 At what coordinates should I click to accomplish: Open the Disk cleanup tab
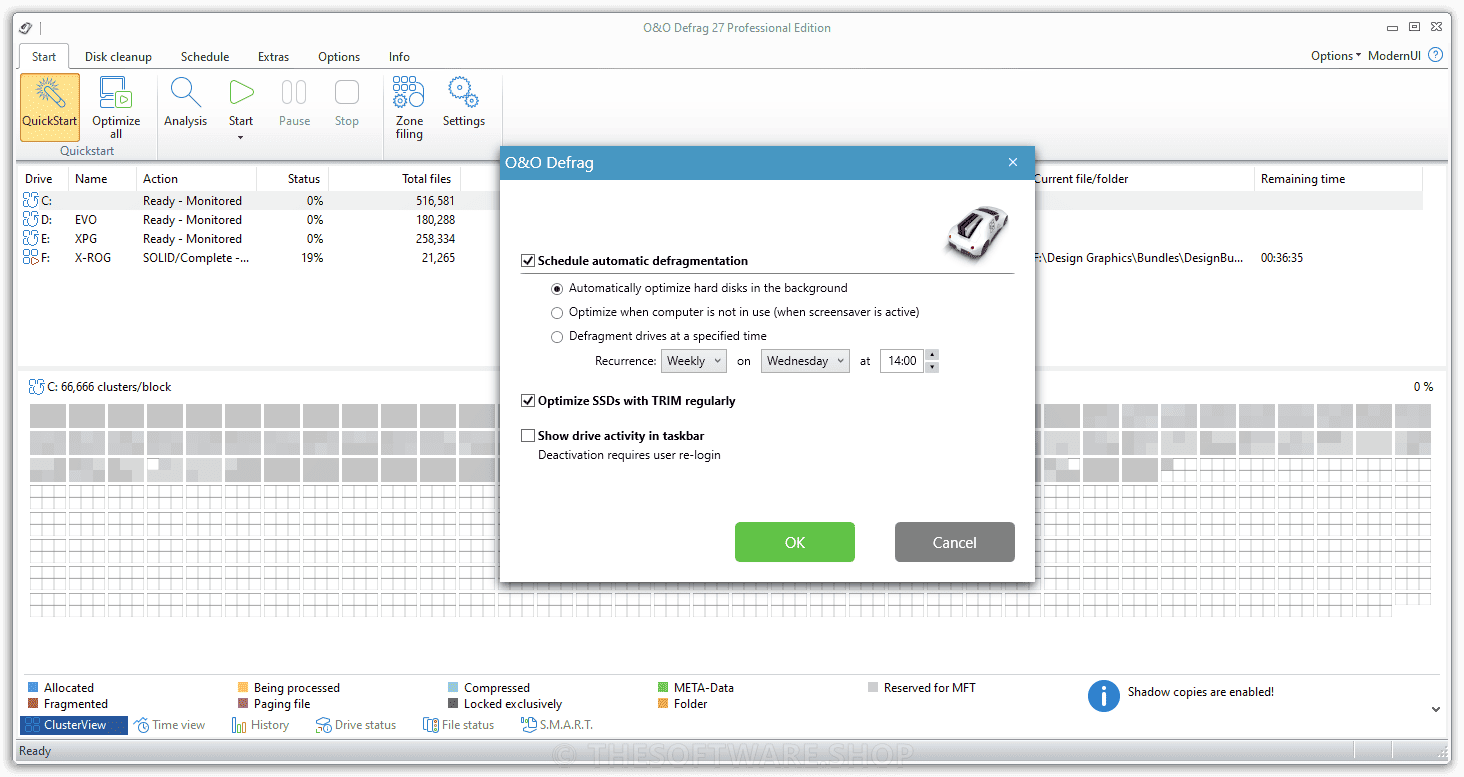118,57
